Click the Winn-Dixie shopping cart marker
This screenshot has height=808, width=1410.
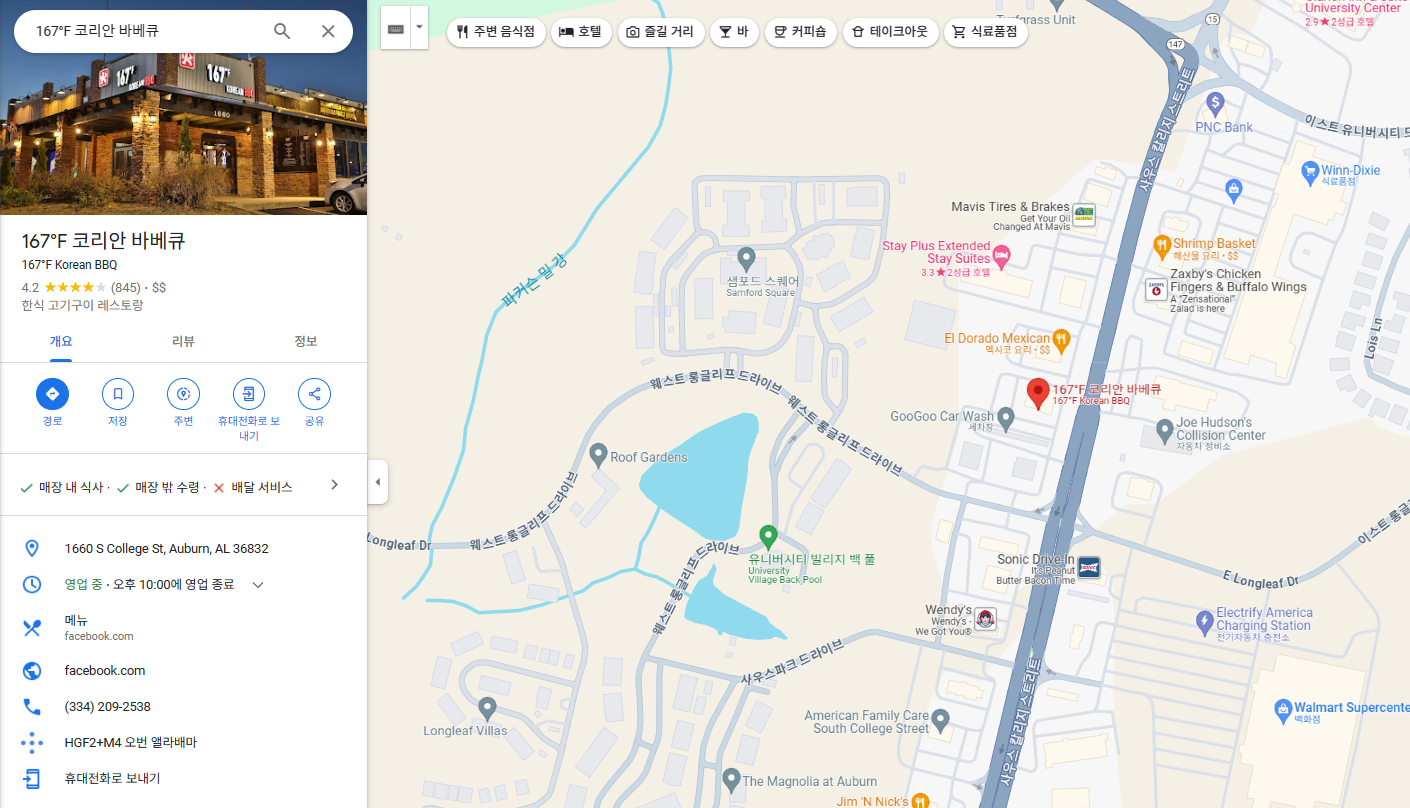(1310, 172)
